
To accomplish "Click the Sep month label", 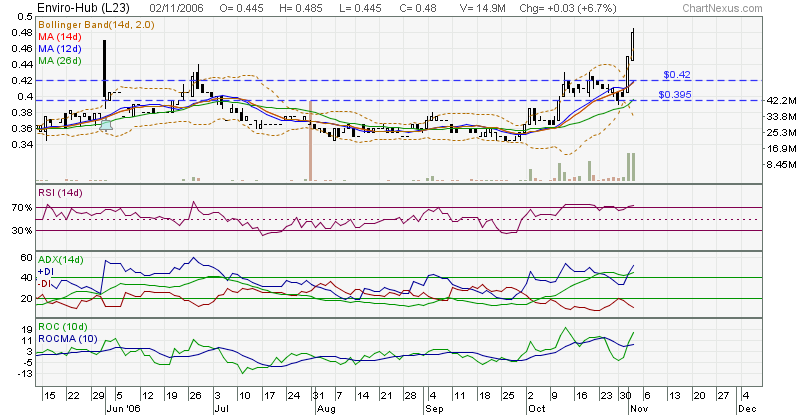I will point(434,409).
